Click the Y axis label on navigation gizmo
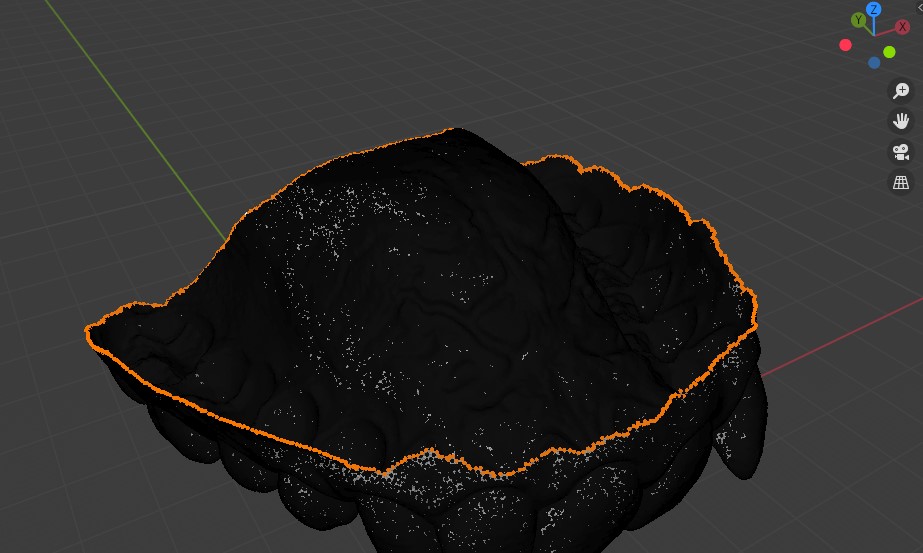Viewport: 923px width, 553px height. tap(858, 20)
